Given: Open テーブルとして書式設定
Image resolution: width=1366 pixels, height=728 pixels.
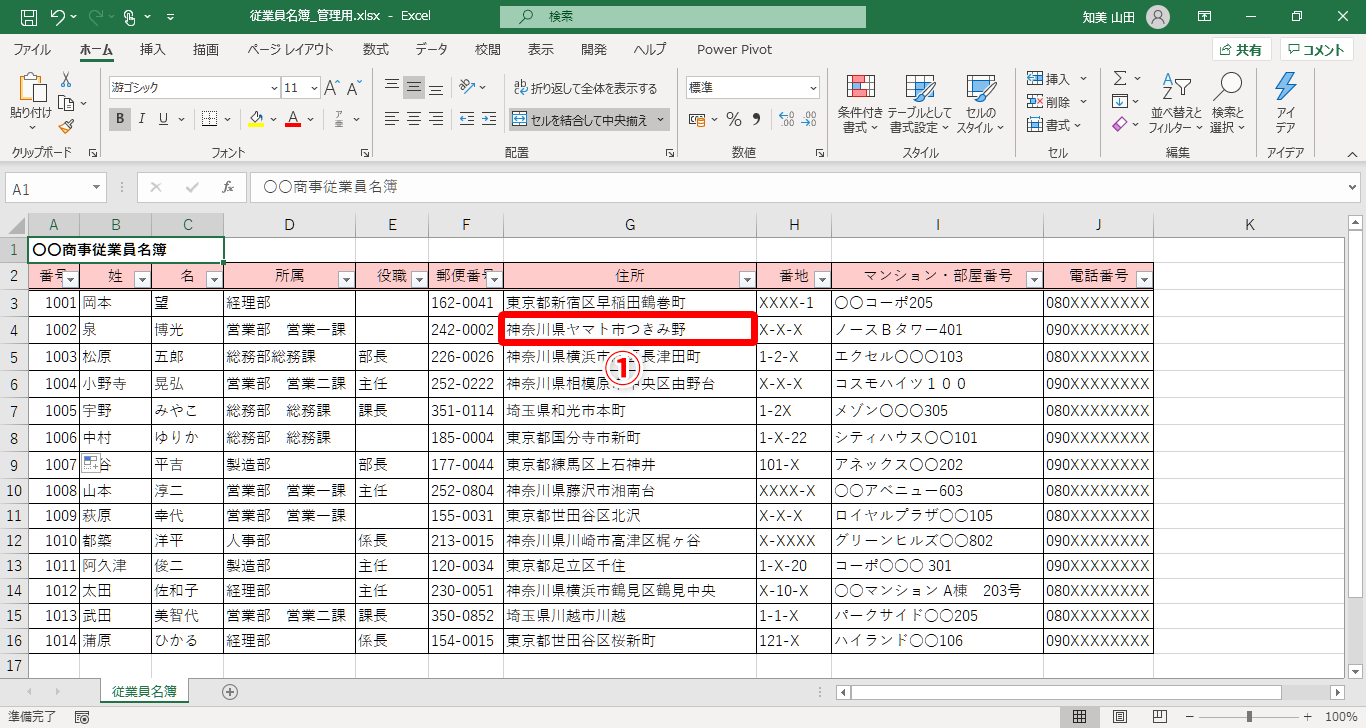Looking at the screenshot, I should click(920, 103).
